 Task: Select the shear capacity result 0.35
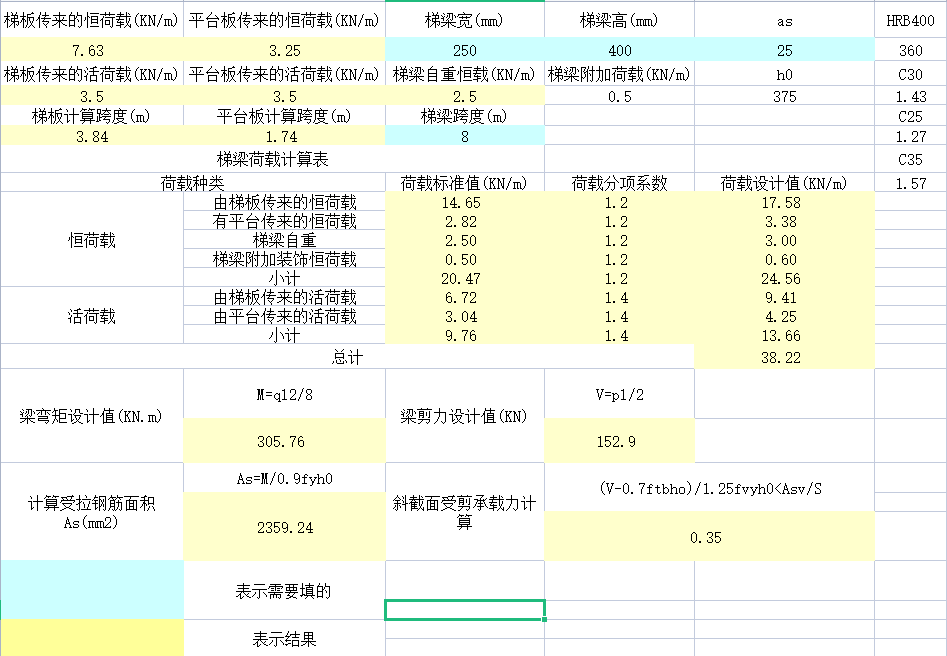pos(706,537)
